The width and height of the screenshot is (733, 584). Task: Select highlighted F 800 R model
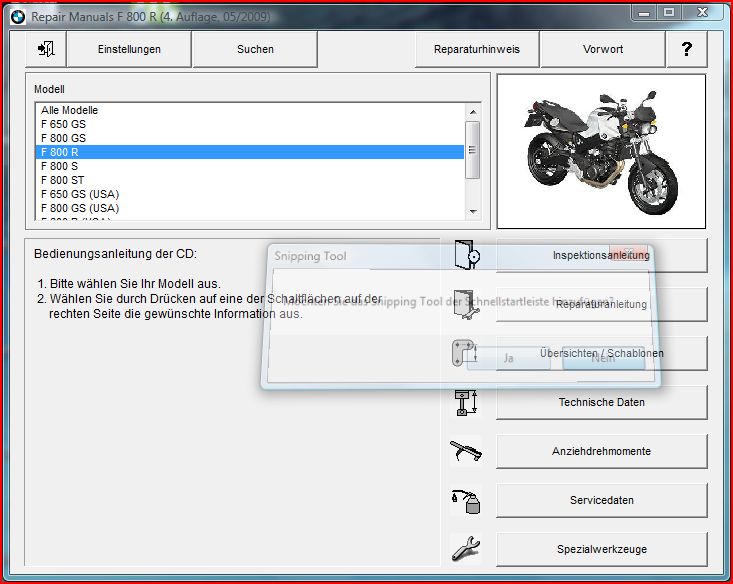(x=250, y=152)
